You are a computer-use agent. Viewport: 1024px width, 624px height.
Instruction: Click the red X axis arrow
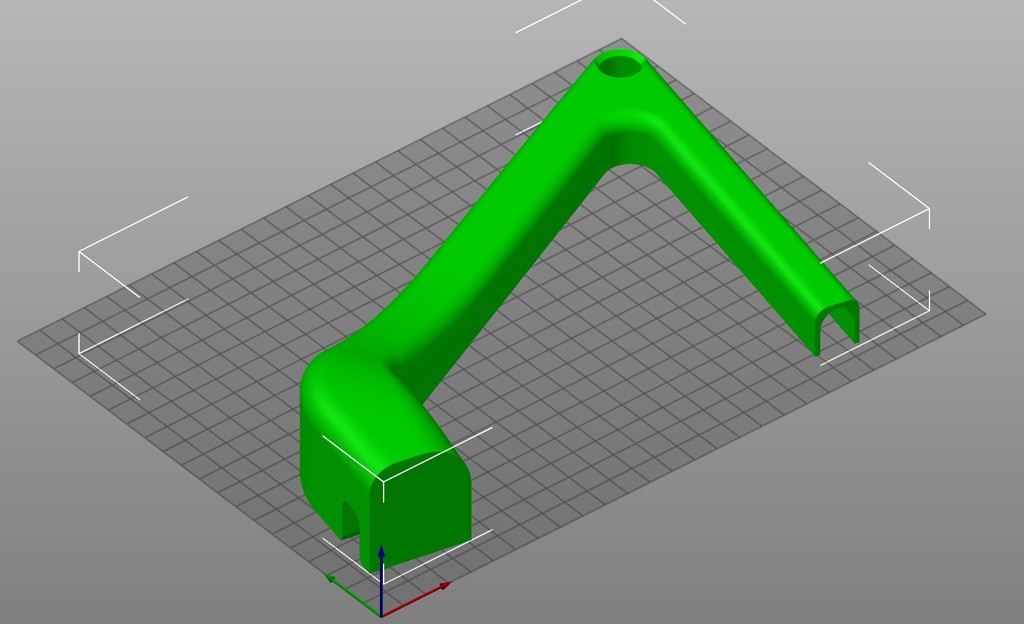coord(416,599)
